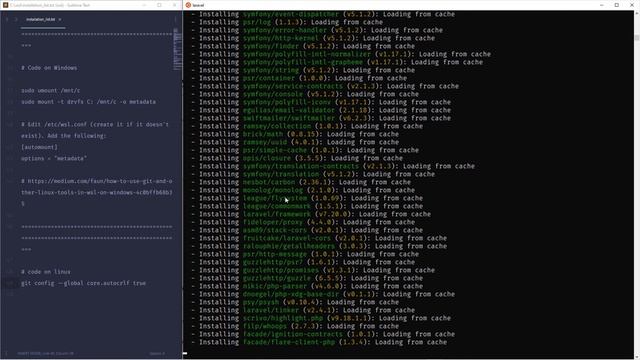The image size is (640, 360).
Task: Click 'brick/math' in terminal output
Action: (x=262, y=134)
